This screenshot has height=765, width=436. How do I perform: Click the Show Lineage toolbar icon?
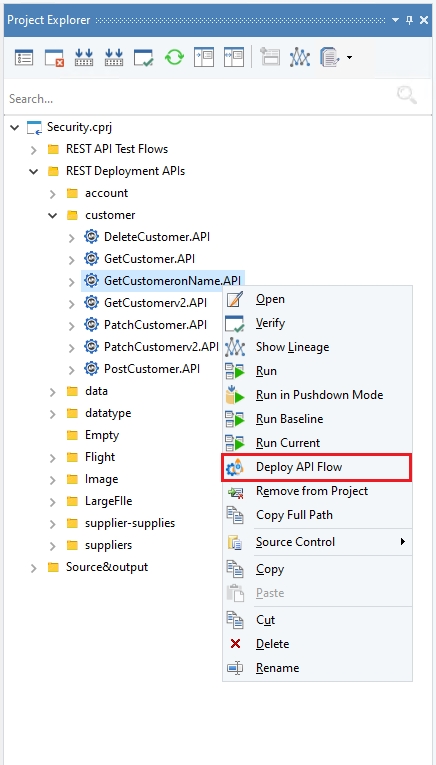pyautogui.click(x=300, y=58)
